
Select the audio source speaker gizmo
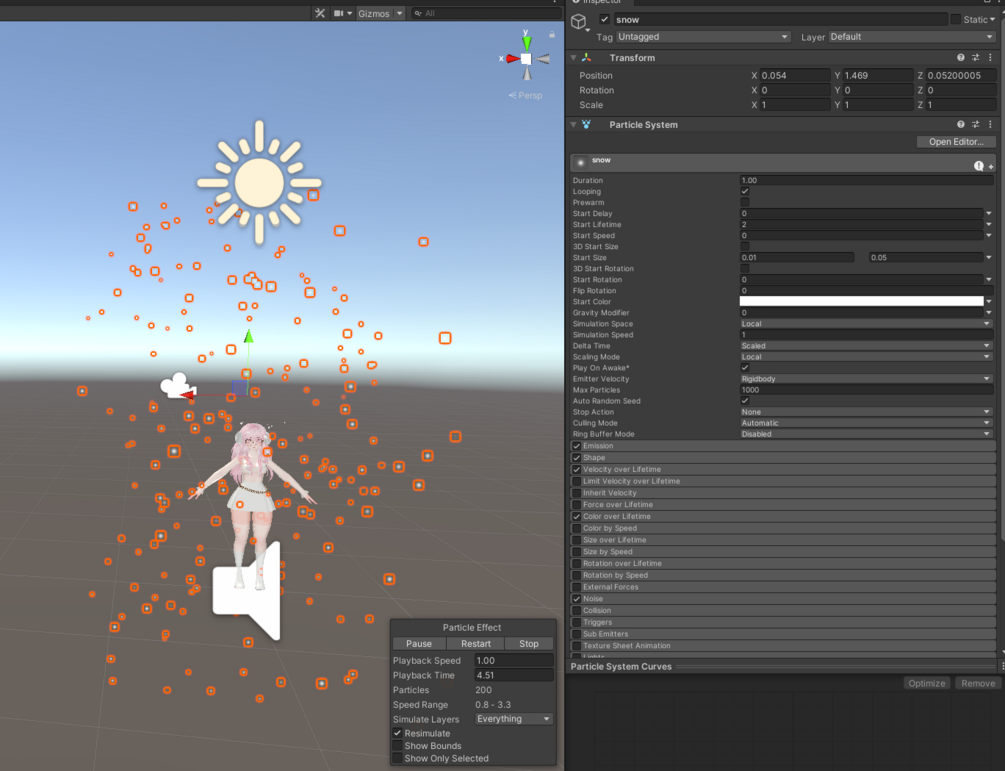247,591
